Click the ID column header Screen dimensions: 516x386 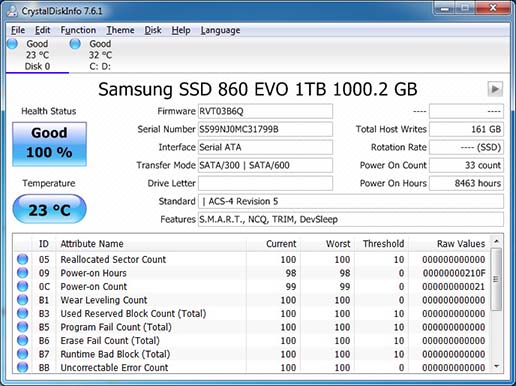[44, 244]
